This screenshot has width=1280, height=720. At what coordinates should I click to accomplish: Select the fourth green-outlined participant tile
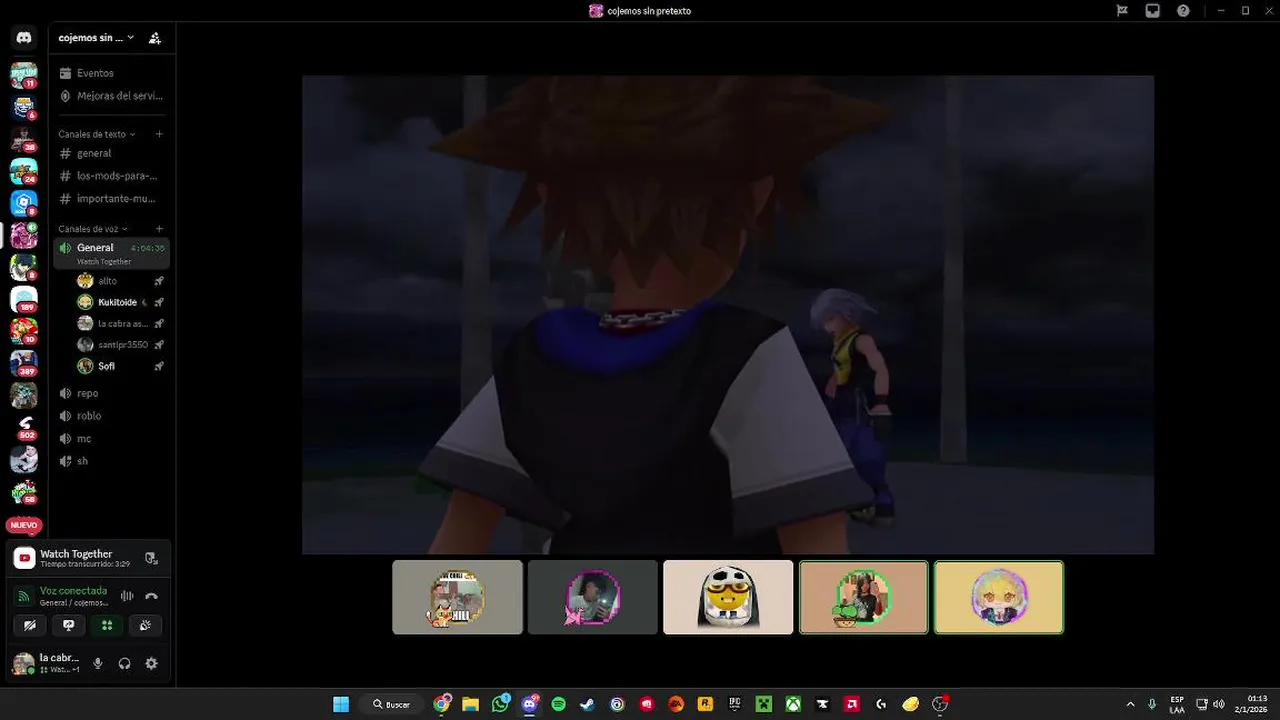(863, 597)
